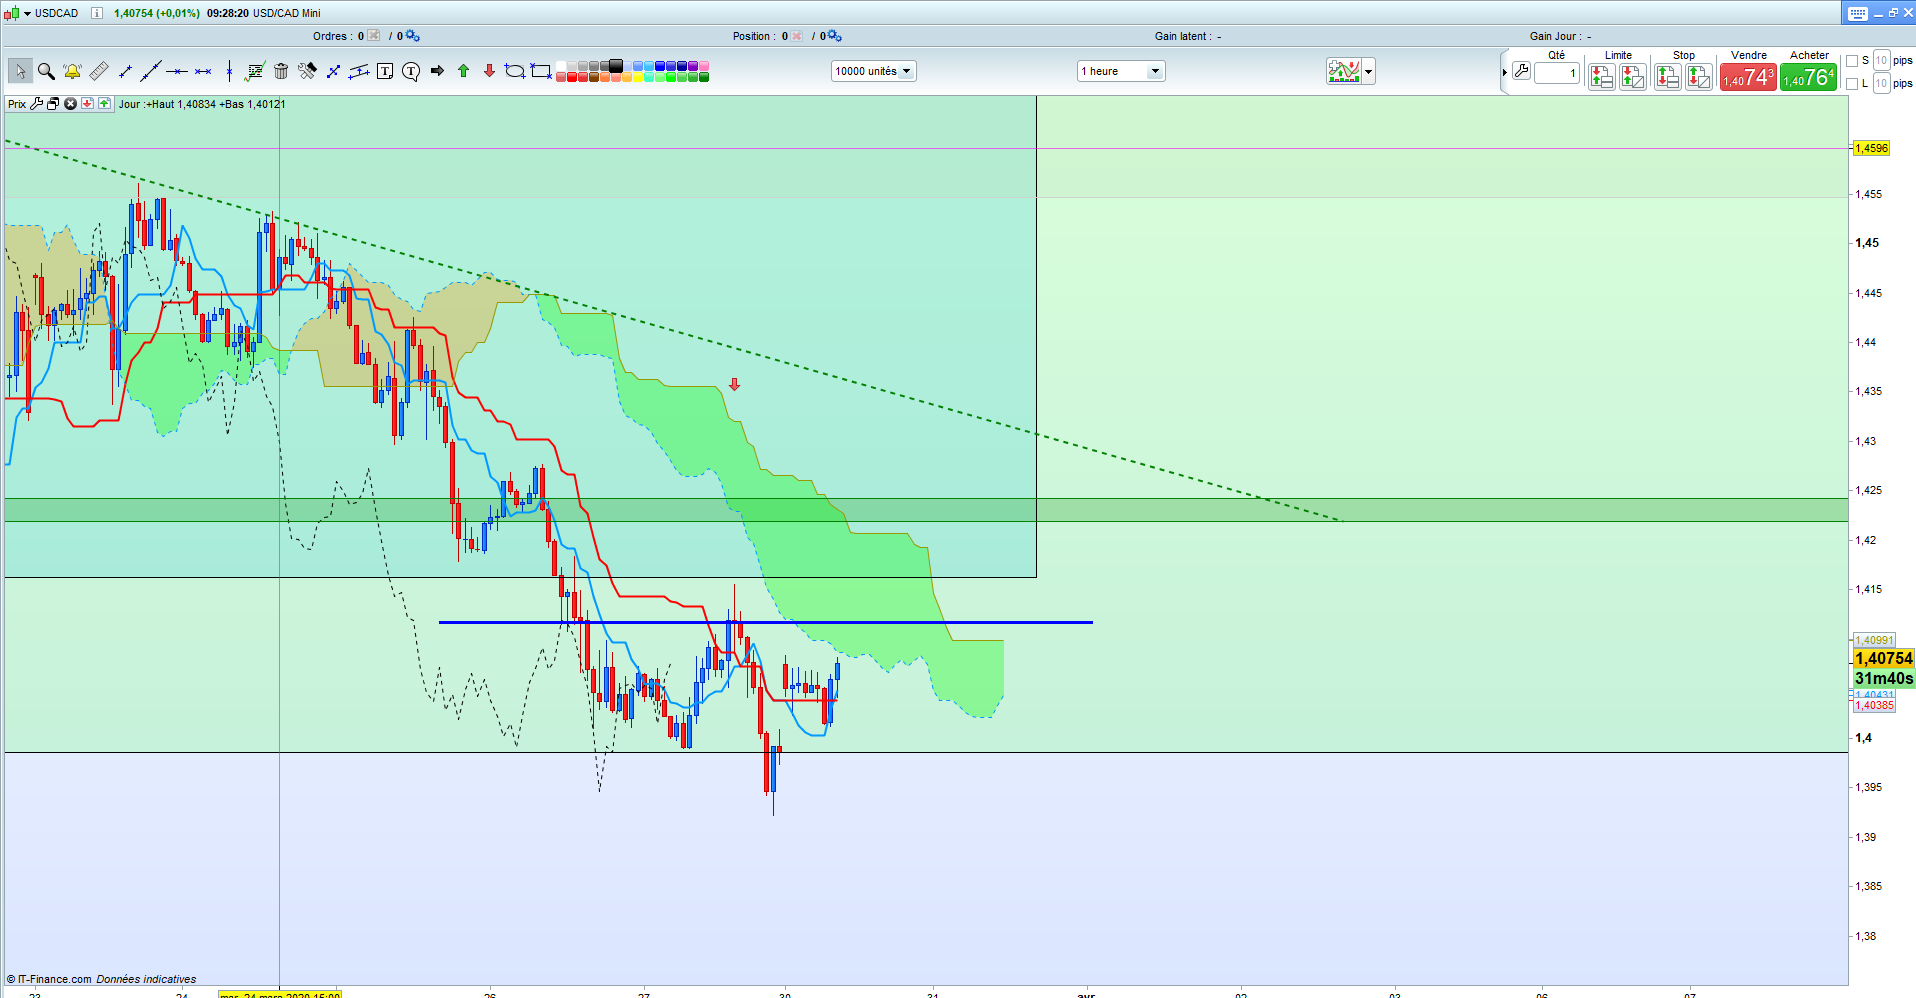Select the ellipse drawing tool

click(515, 71)
